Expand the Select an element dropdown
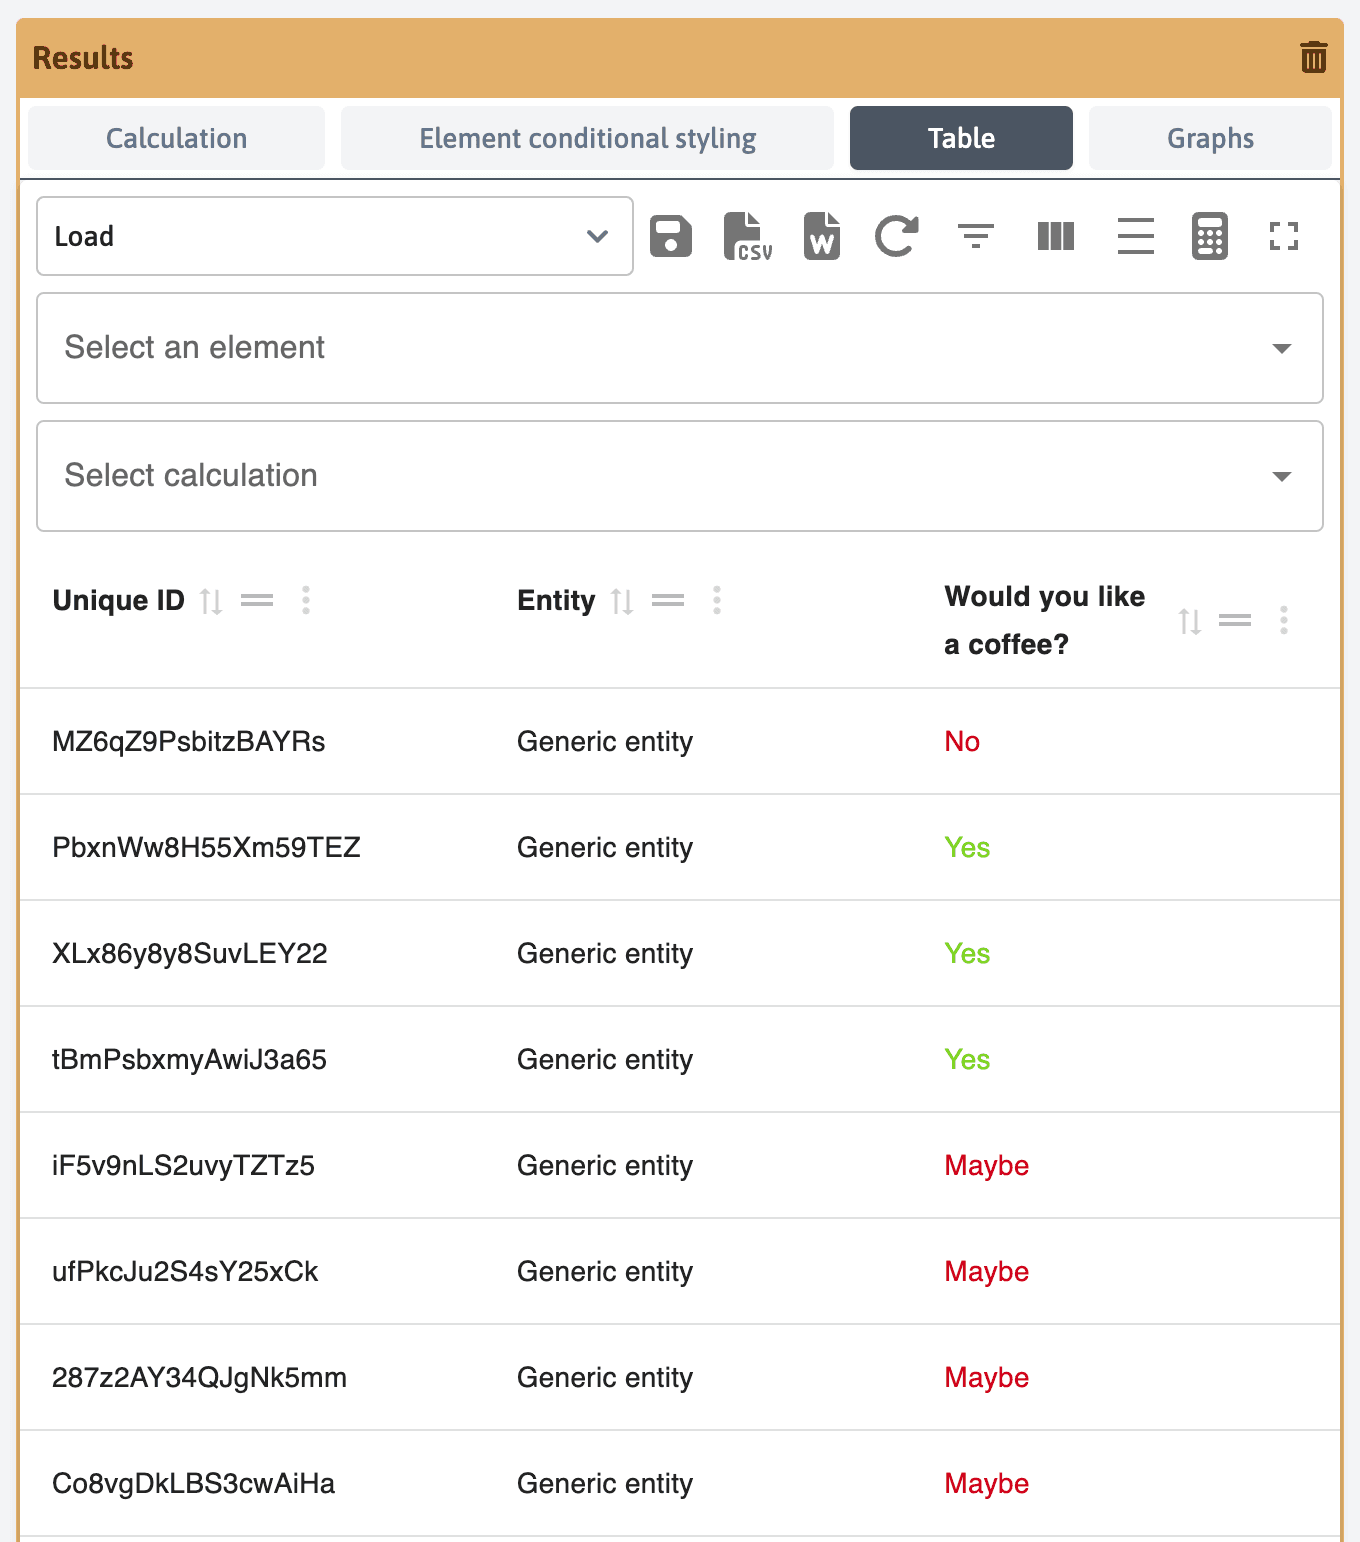 pos(680,348)
